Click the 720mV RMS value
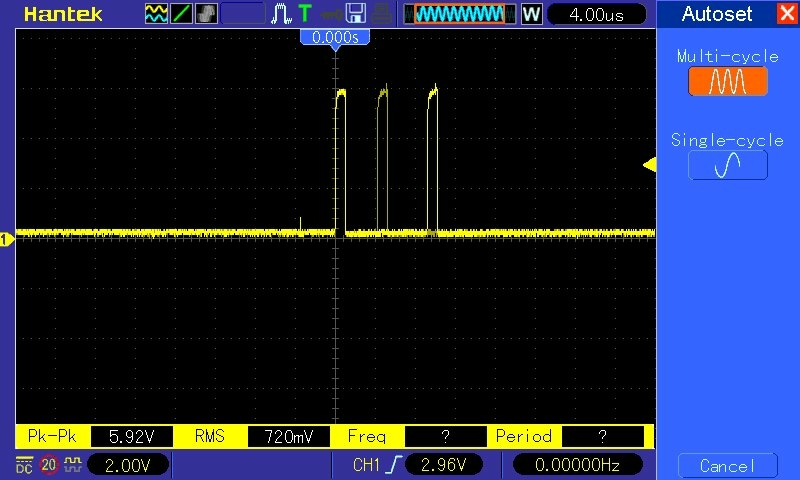The height and width of the screenshot is (480, 800). pyautogui.click(x=289, y=437)
